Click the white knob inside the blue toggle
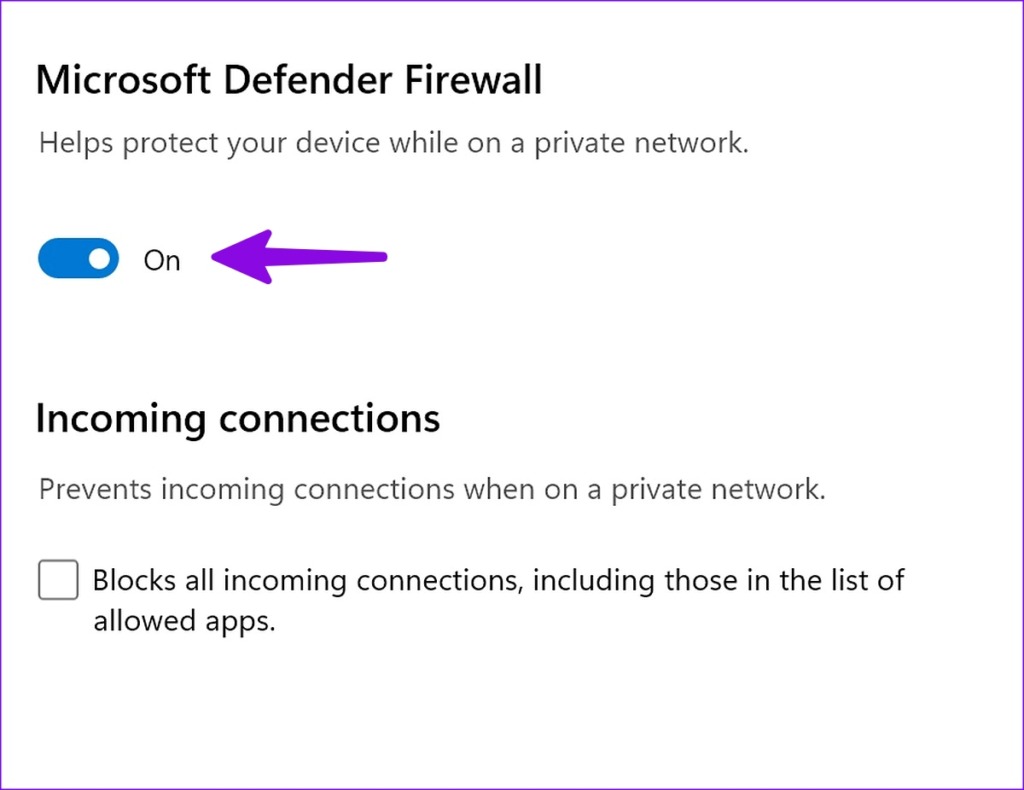The image size is (1024, 790). tap(99, 258)
